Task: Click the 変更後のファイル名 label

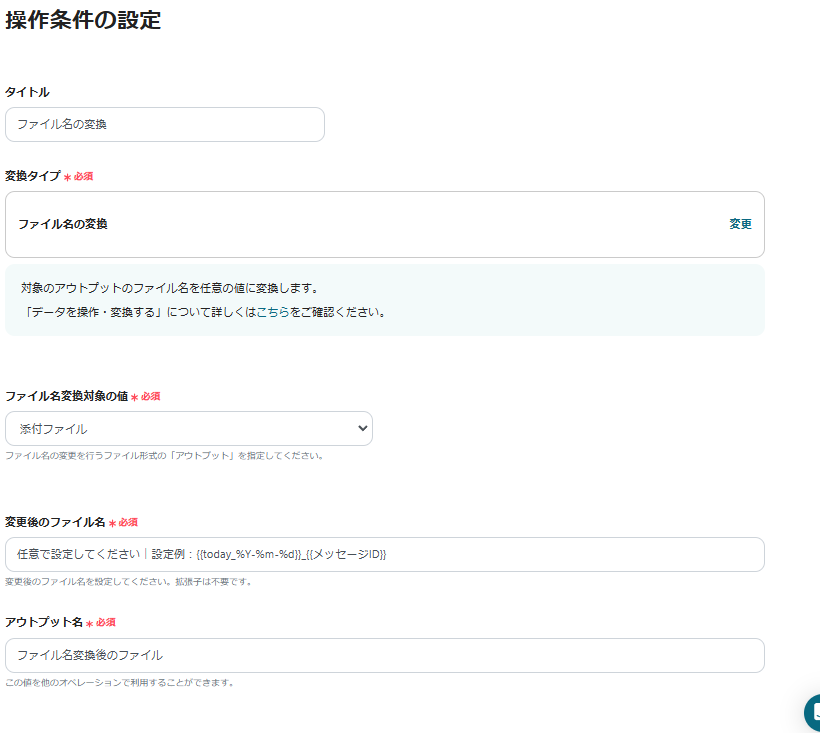Action: tap(55, 522)
